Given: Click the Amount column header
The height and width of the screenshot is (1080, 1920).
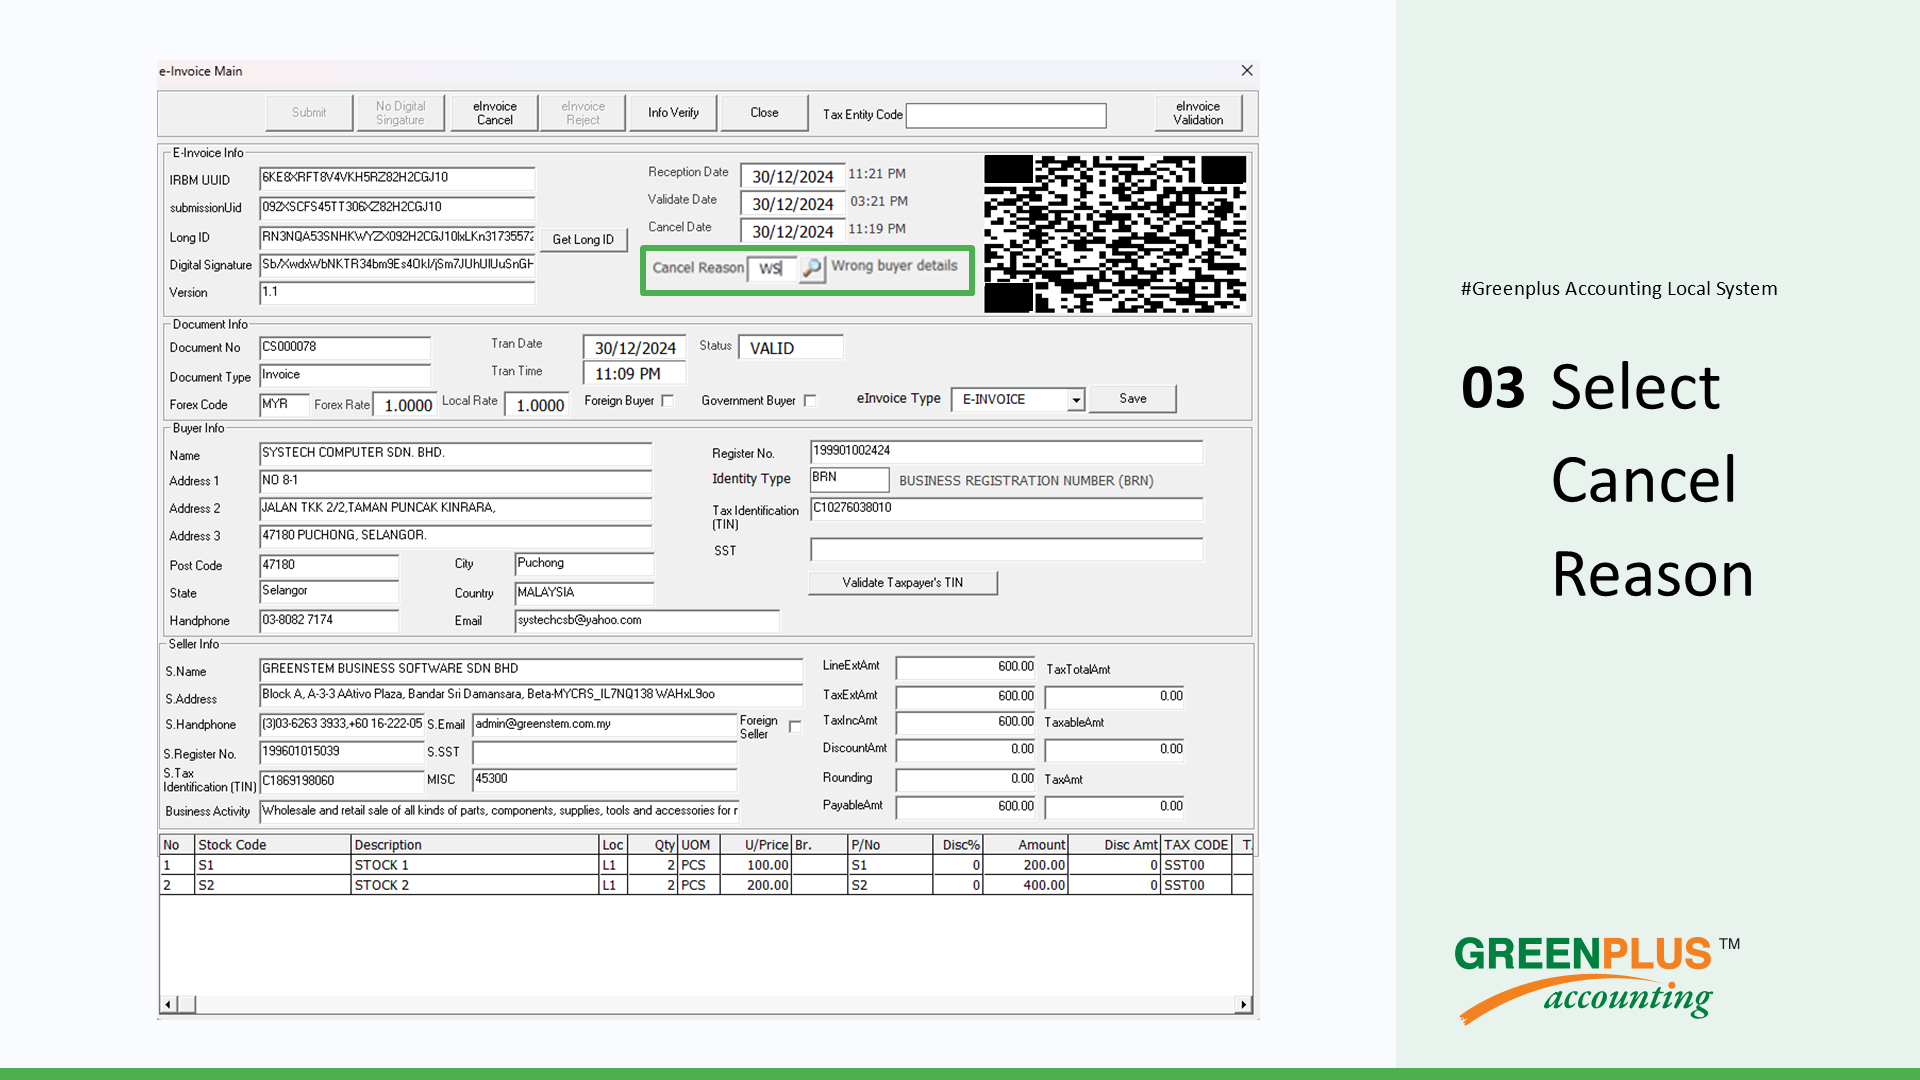Looking at the screenshot, I should (1025, 845).
